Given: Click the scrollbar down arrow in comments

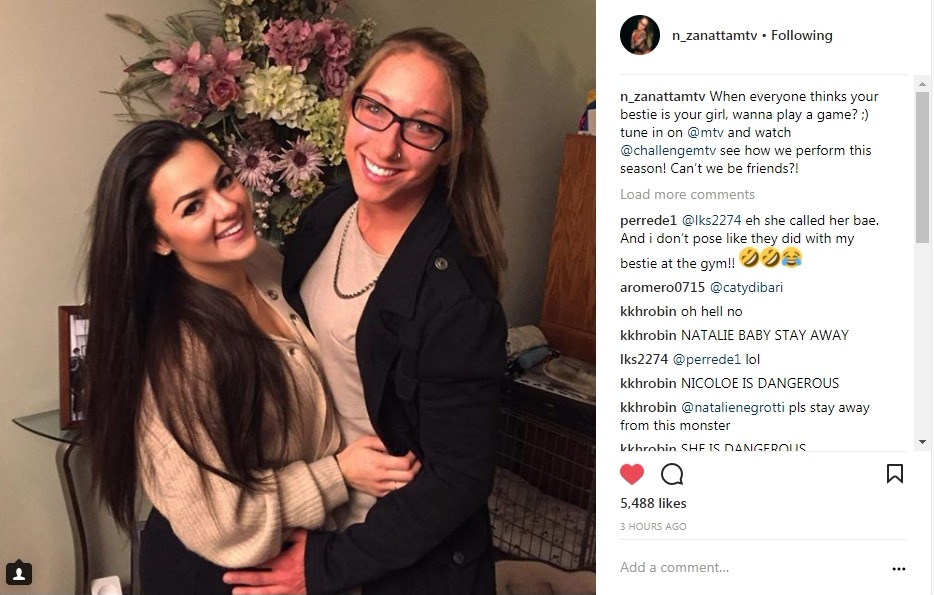Looking at the screenshot, I should coord(923,442).
